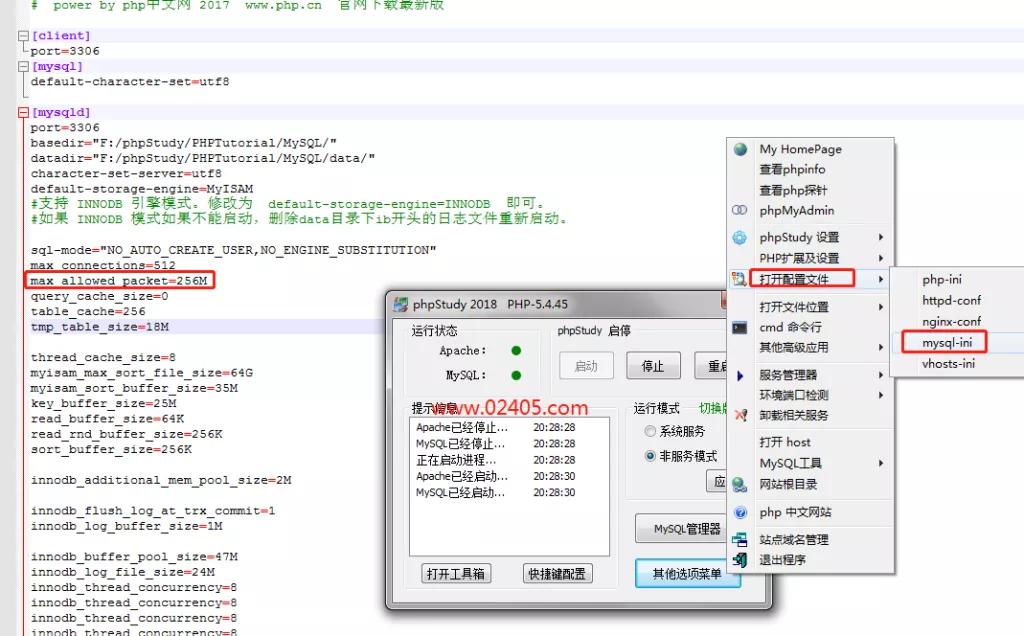Click the phpStudy settings gear icon
Screen dimensions: 1024x636
739,238
